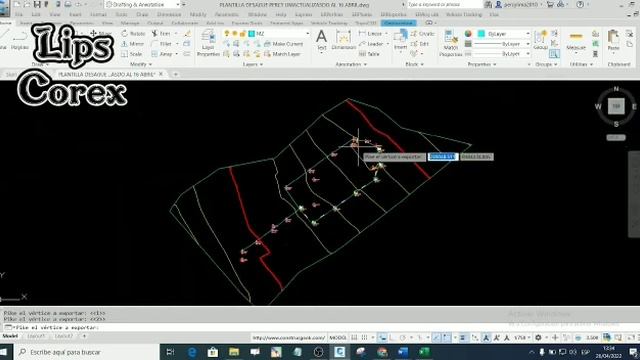Image resolution: width=640 pixels, height=360 pixels.
Task: Click the Make Current layer button
Action: 284,44
